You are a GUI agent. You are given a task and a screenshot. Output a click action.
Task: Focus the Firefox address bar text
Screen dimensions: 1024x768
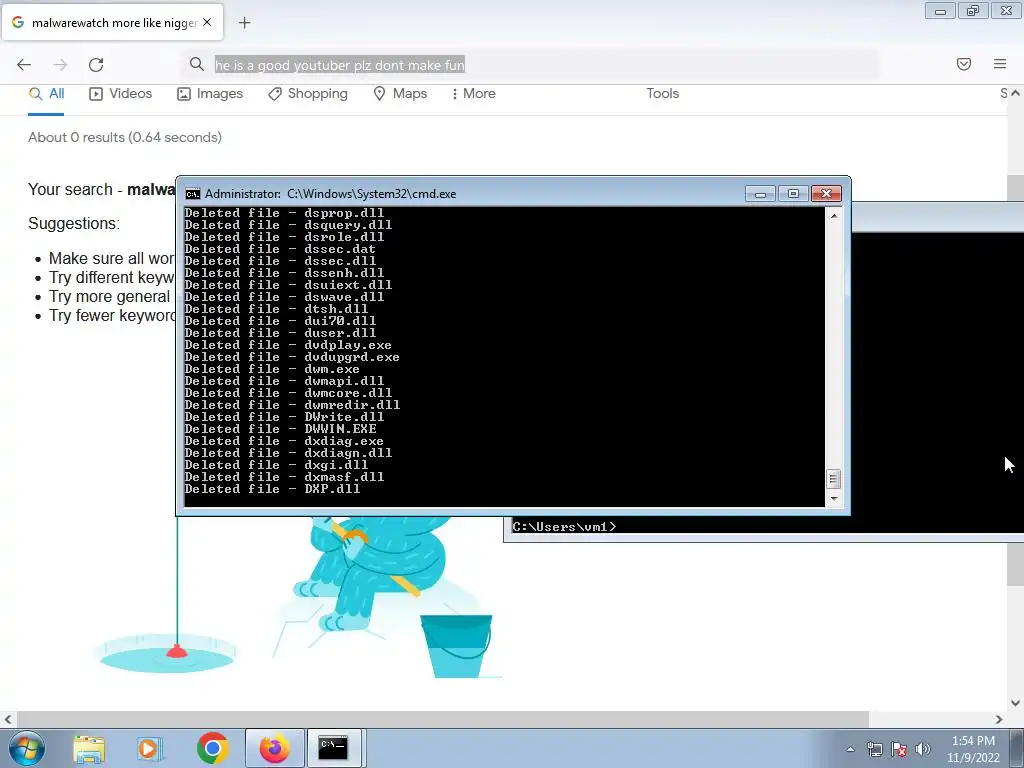(x=340, y=65)
